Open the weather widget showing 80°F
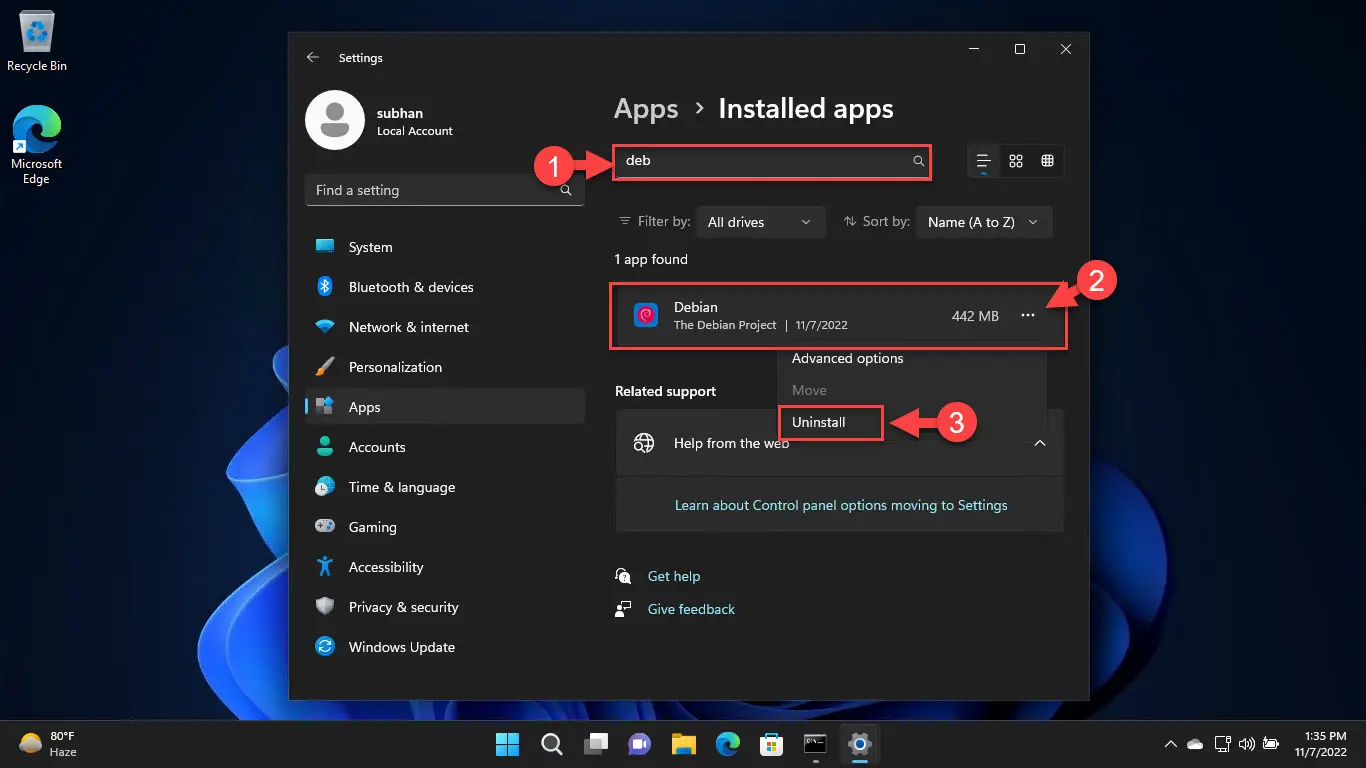Image resolution: width=1366 pixels, height=768 pixels. 48,744
